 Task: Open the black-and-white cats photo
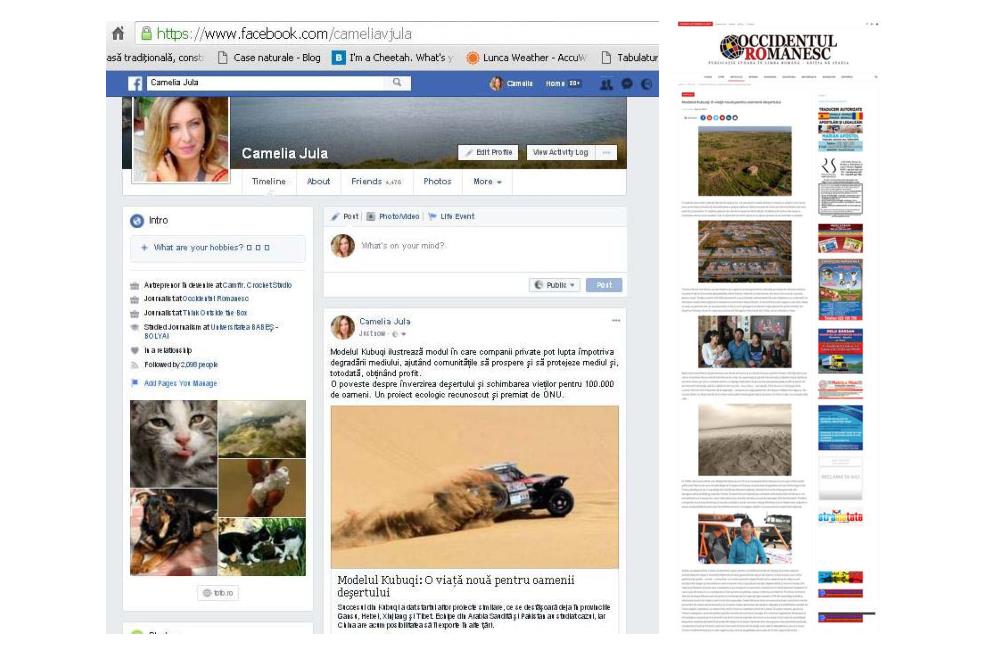pyautogui.click(x=262, y=547)
